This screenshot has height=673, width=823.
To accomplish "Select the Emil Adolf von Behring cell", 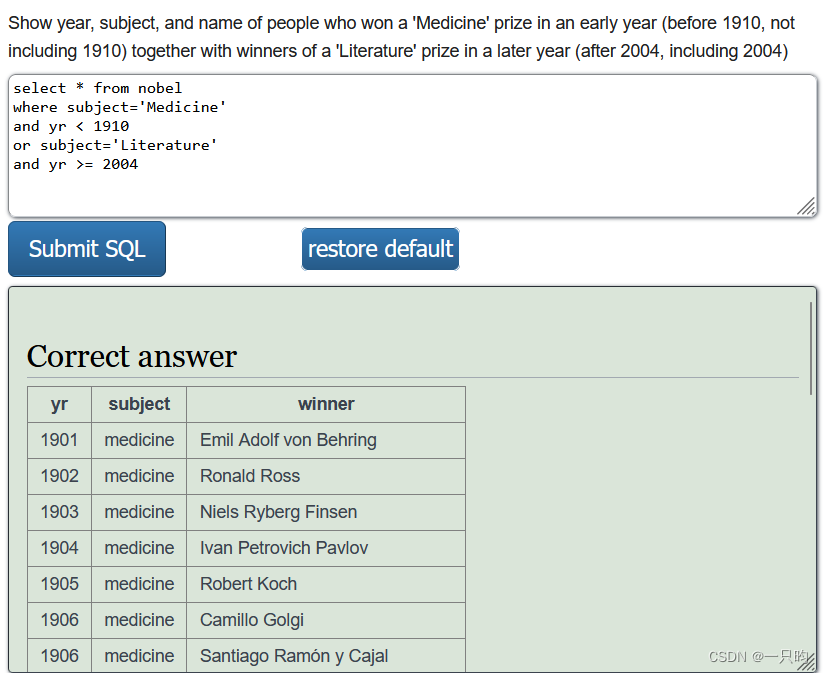I will 287,440.
